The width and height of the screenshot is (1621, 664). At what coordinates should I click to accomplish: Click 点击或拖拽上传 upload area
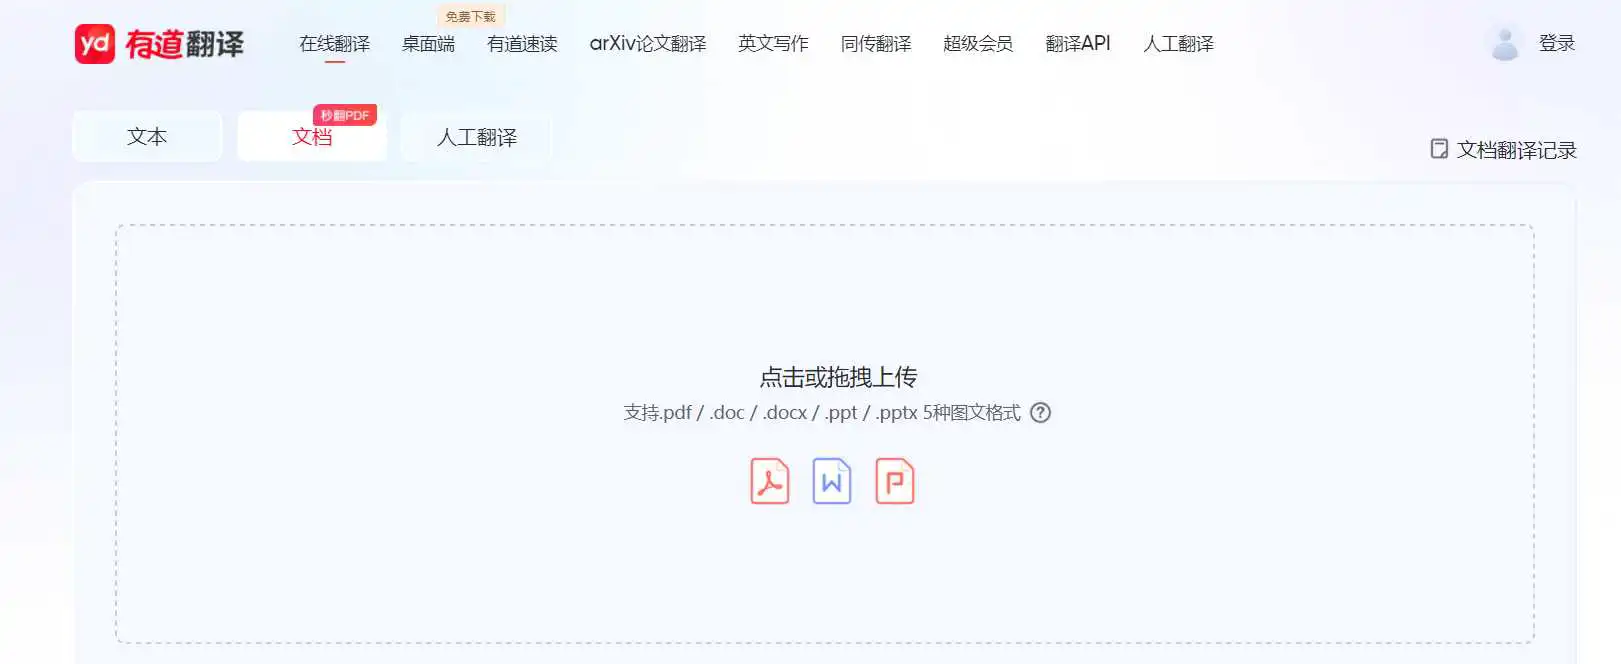[x=825, y=434]
